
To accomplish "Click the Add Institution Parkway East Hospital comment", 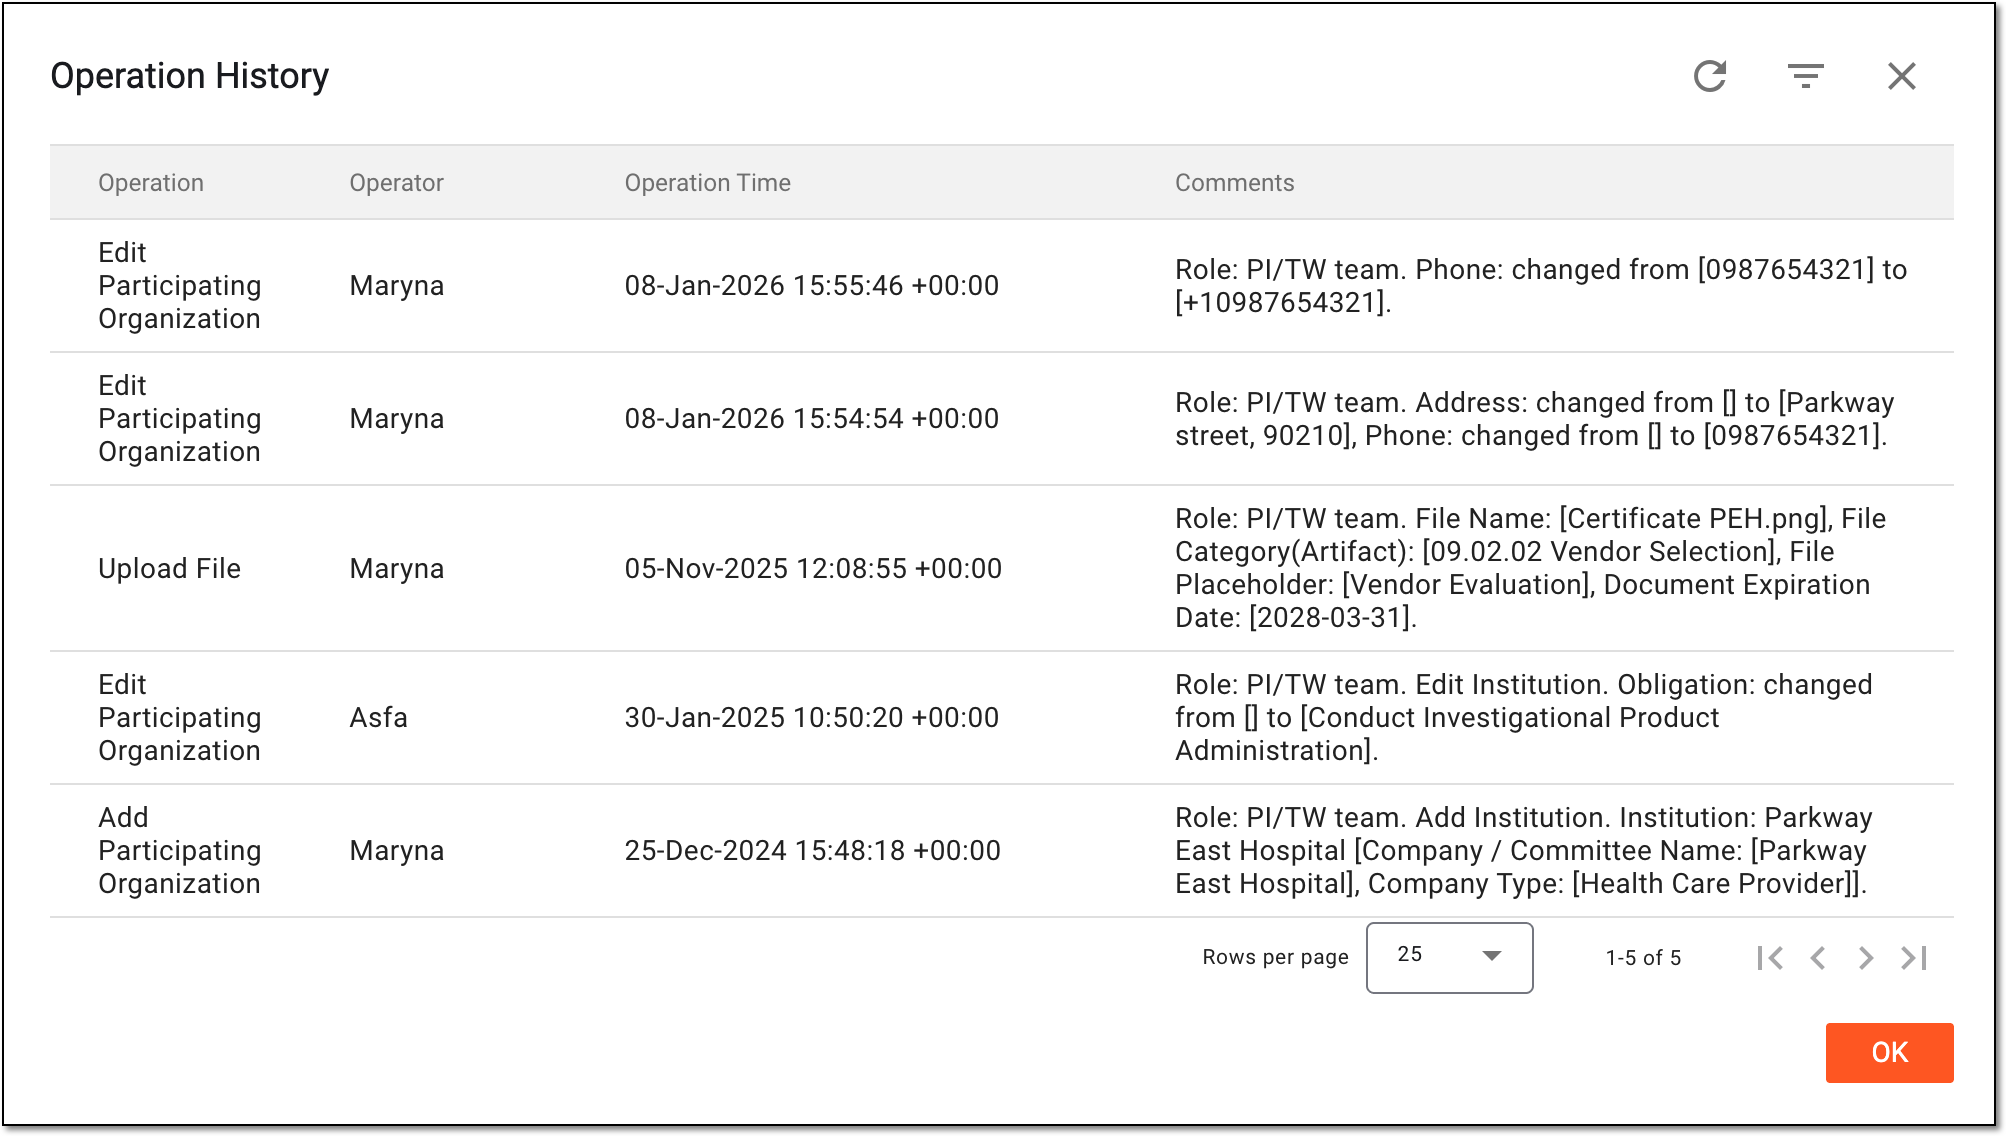I will tap(1524, 850).
